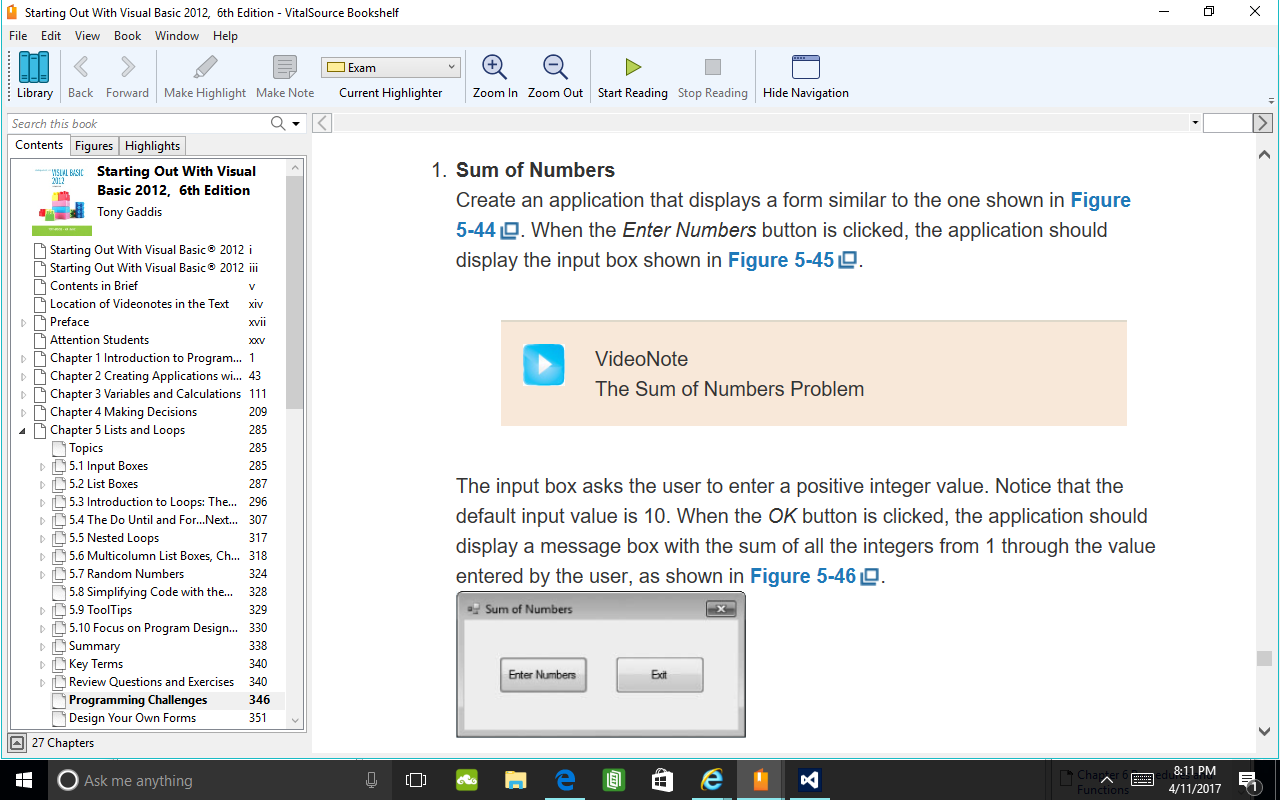1280x800 pixels.
Task: Expand Chapter 4 Making Decisions
Action: [x=24, y=412]
